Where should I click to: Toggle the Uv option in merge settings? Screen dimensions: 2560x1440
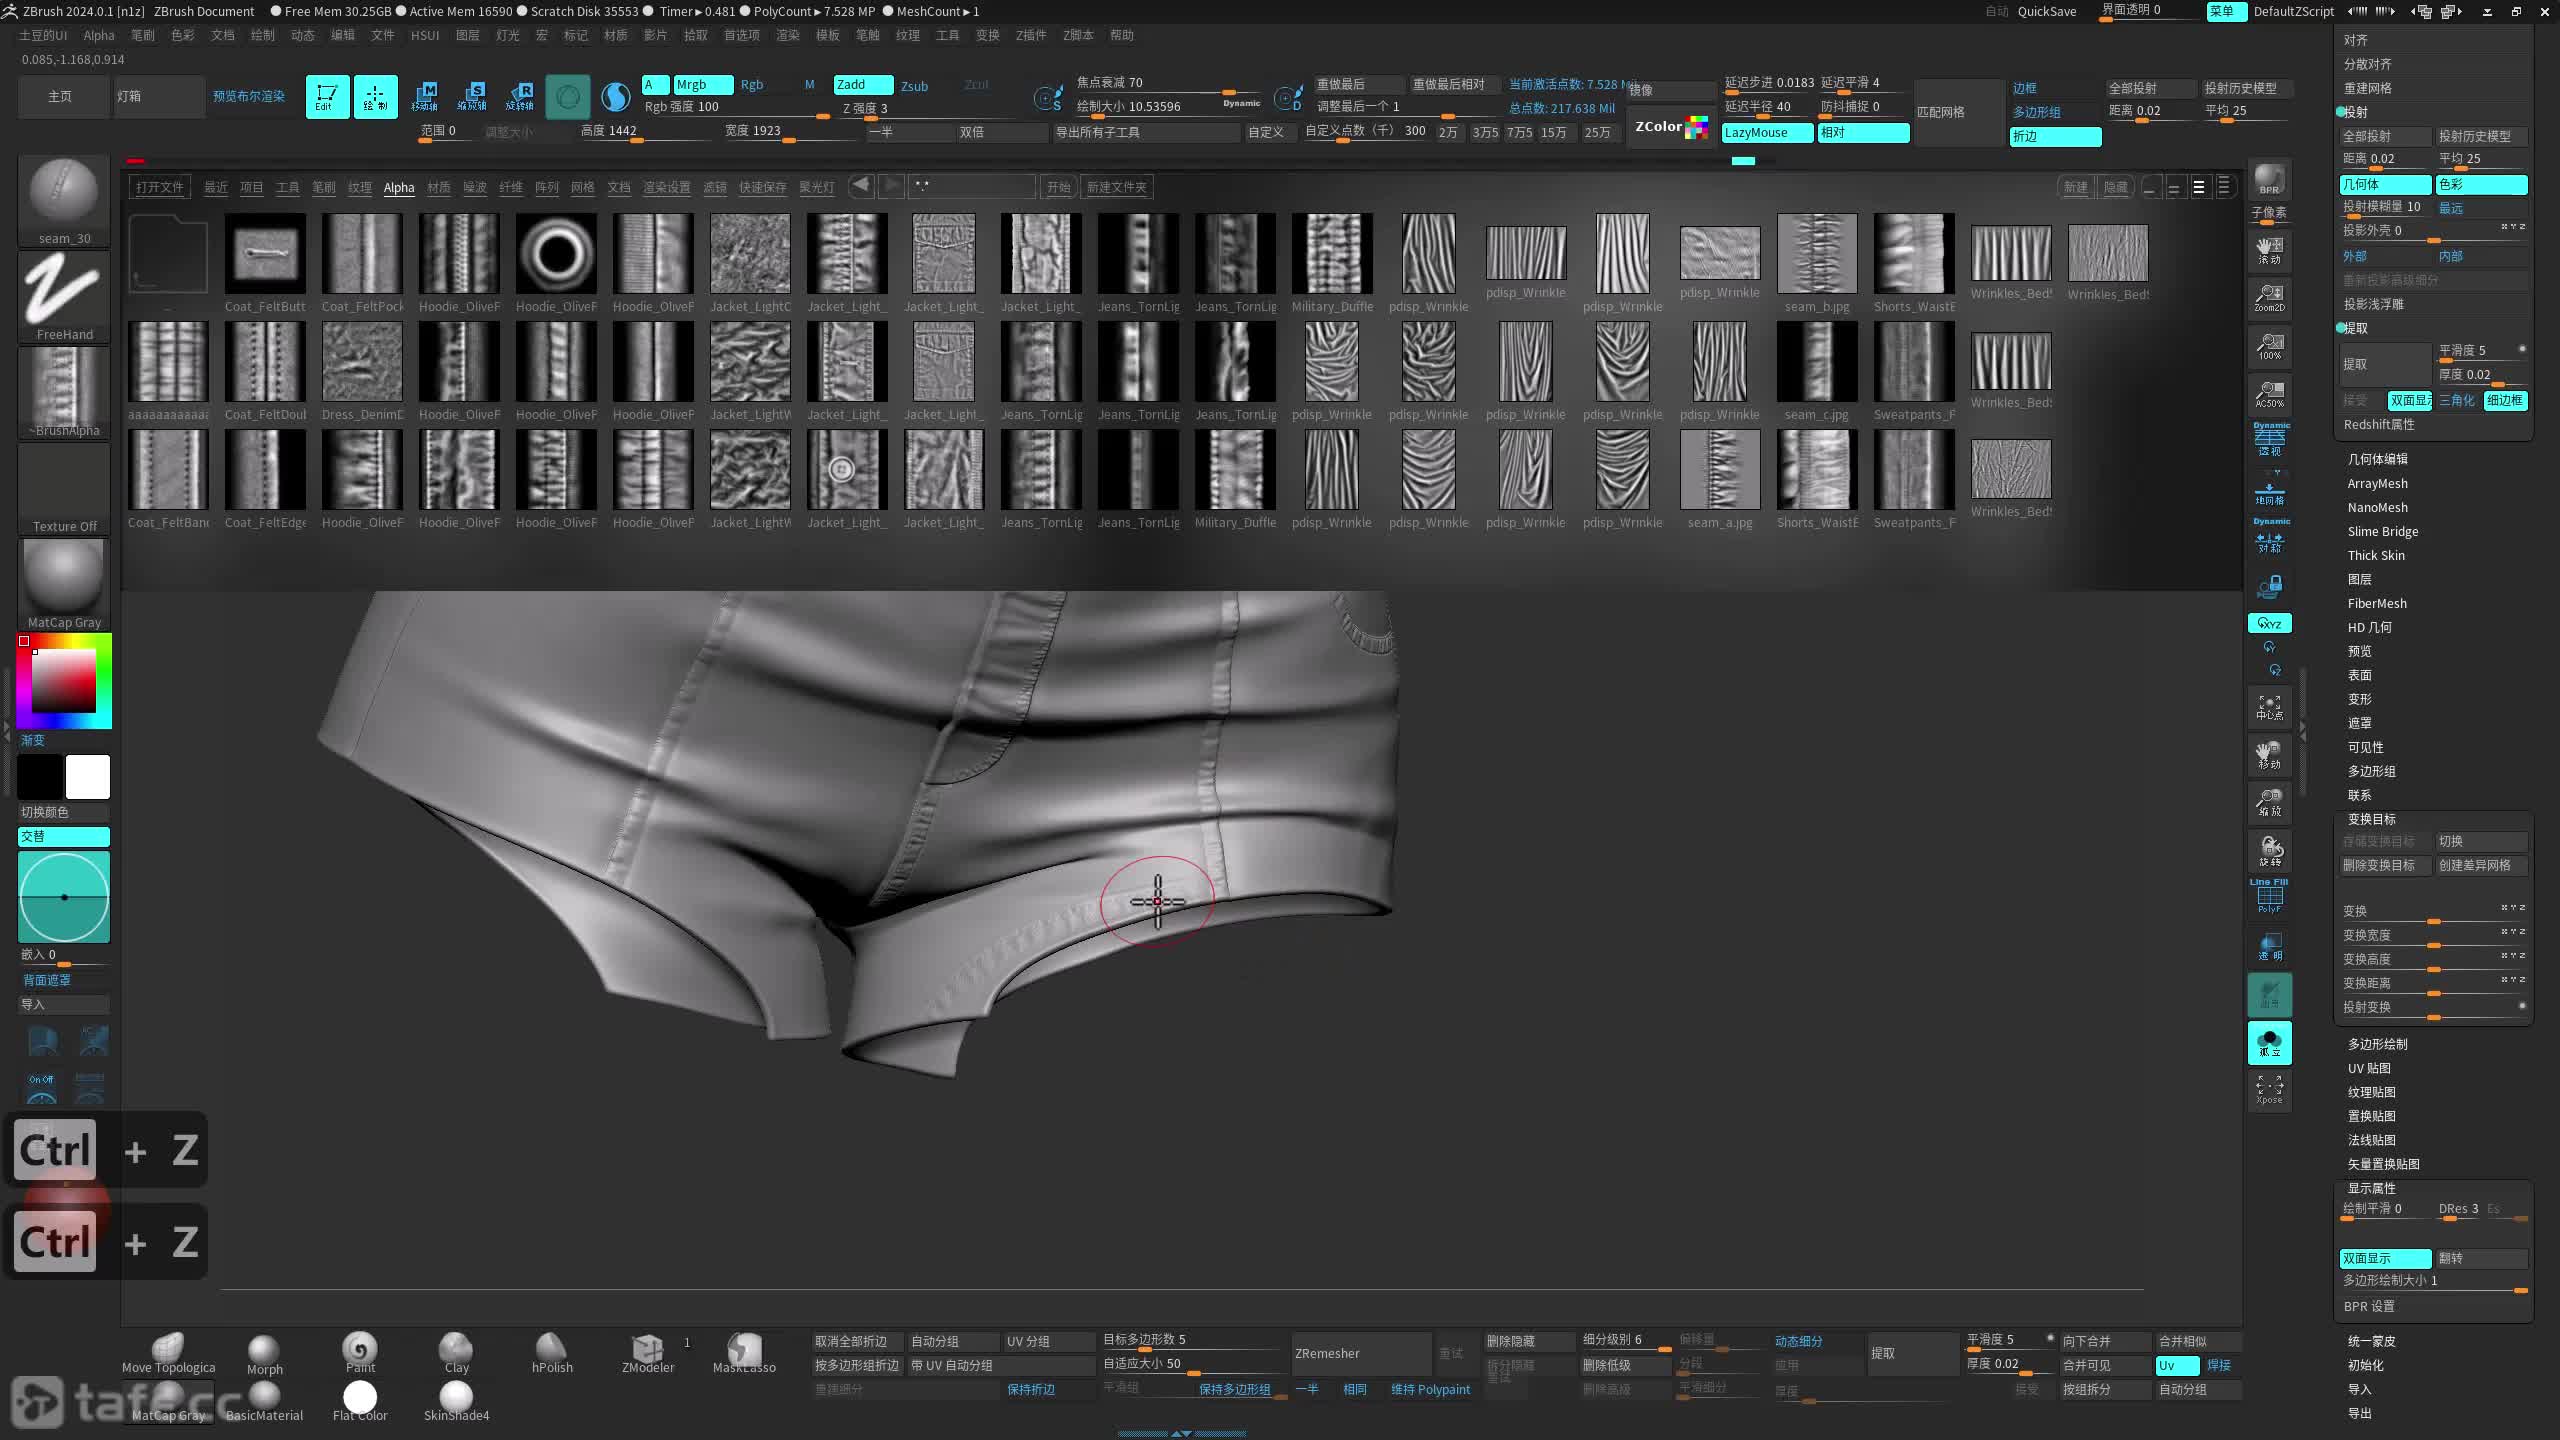(2177, 1366)
